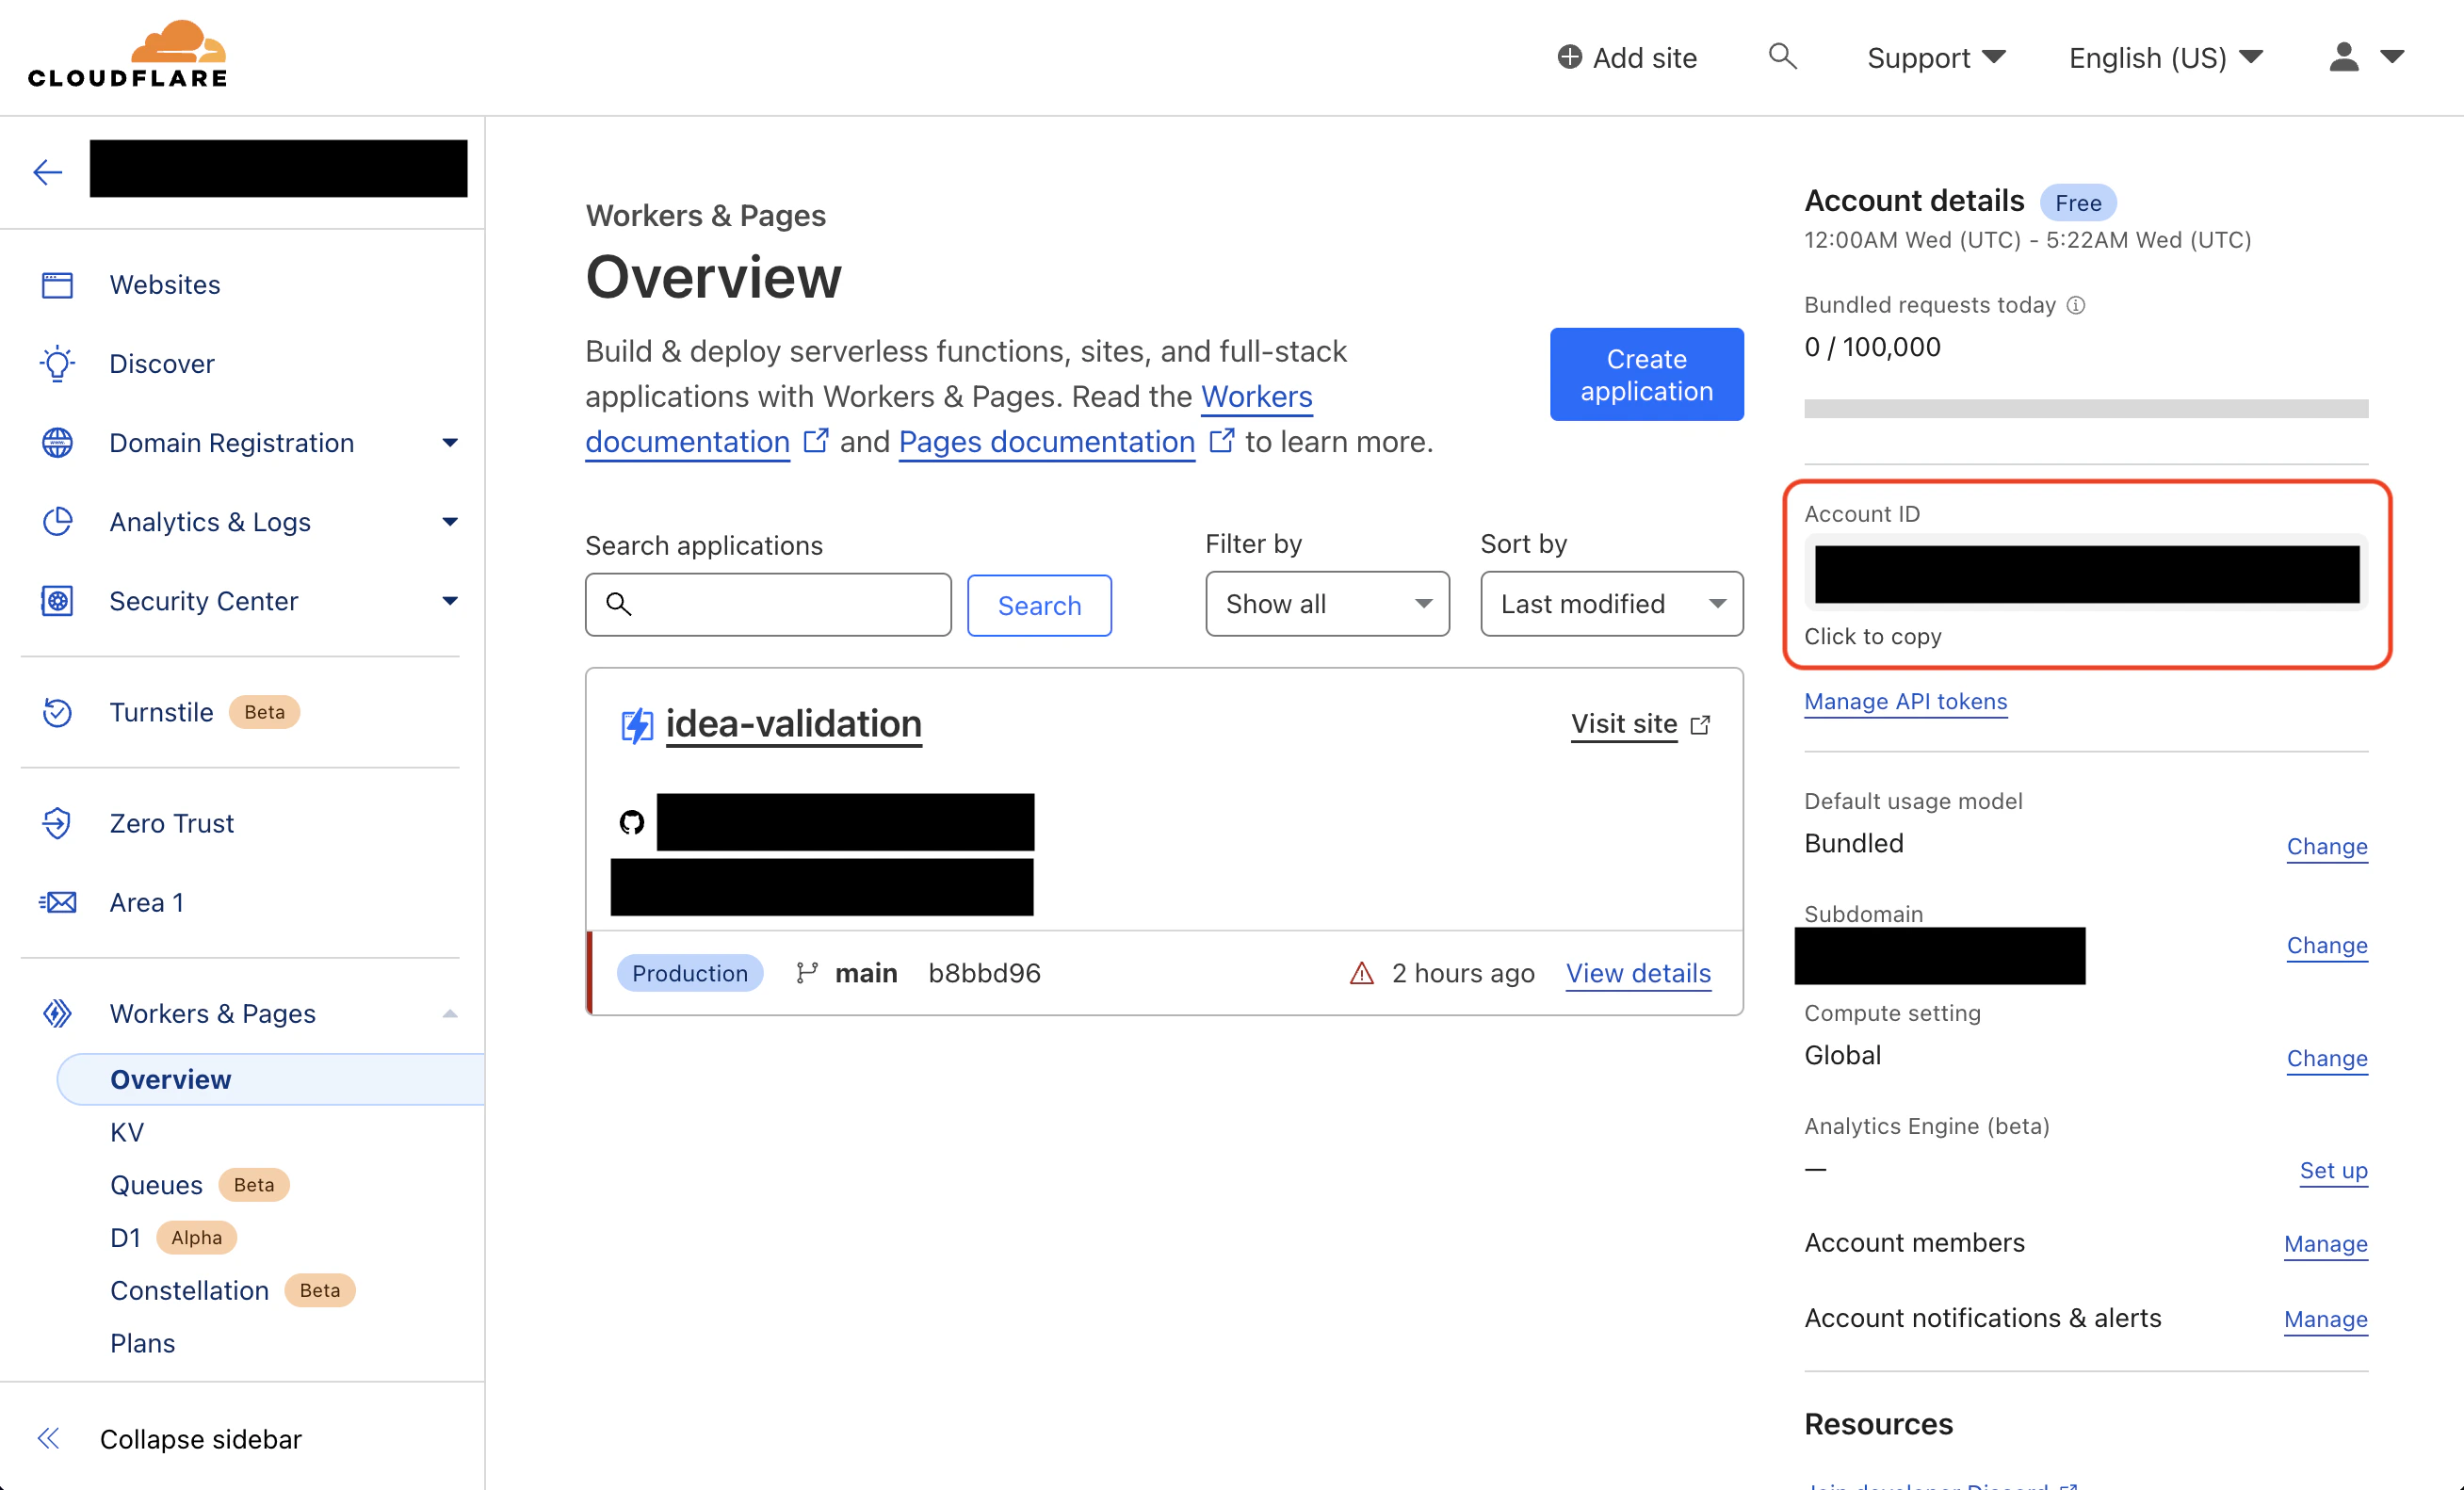Open Manage API tokens link
The image size is (2464, 1490).
click(1905, 702)
